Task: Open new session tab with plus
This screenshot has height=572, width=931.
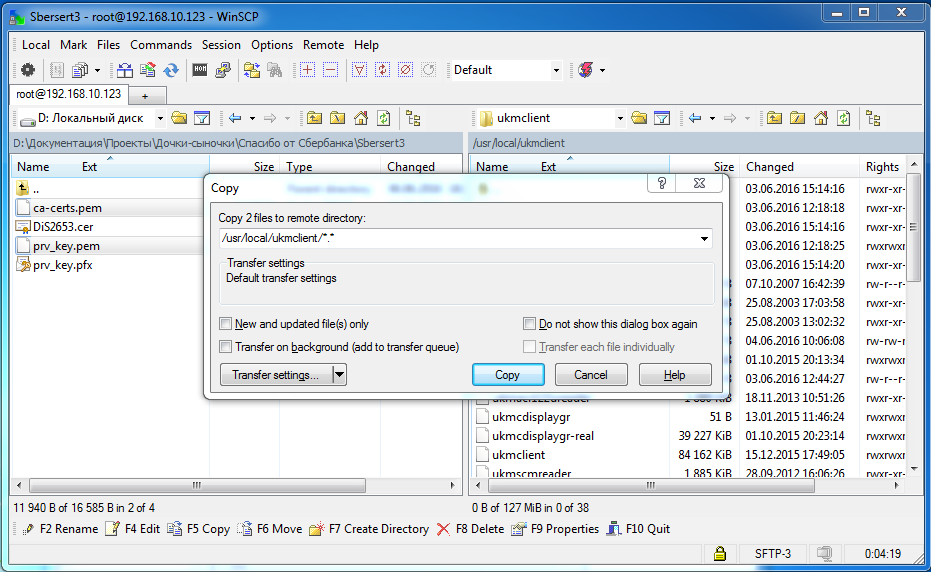Action: pos(145,96)
